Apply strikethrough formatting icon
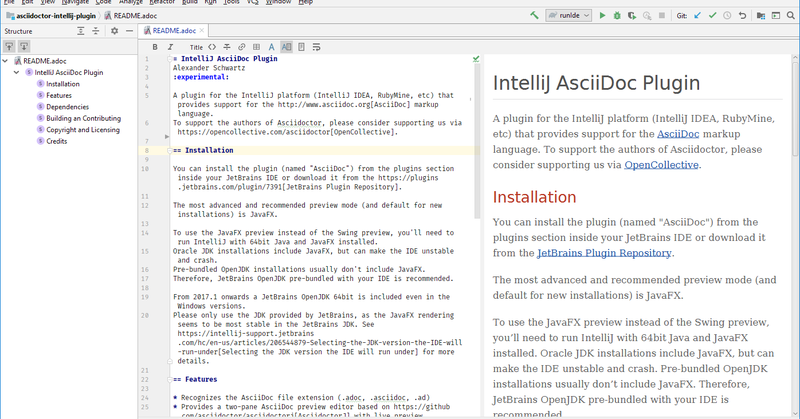 [227, 47]
